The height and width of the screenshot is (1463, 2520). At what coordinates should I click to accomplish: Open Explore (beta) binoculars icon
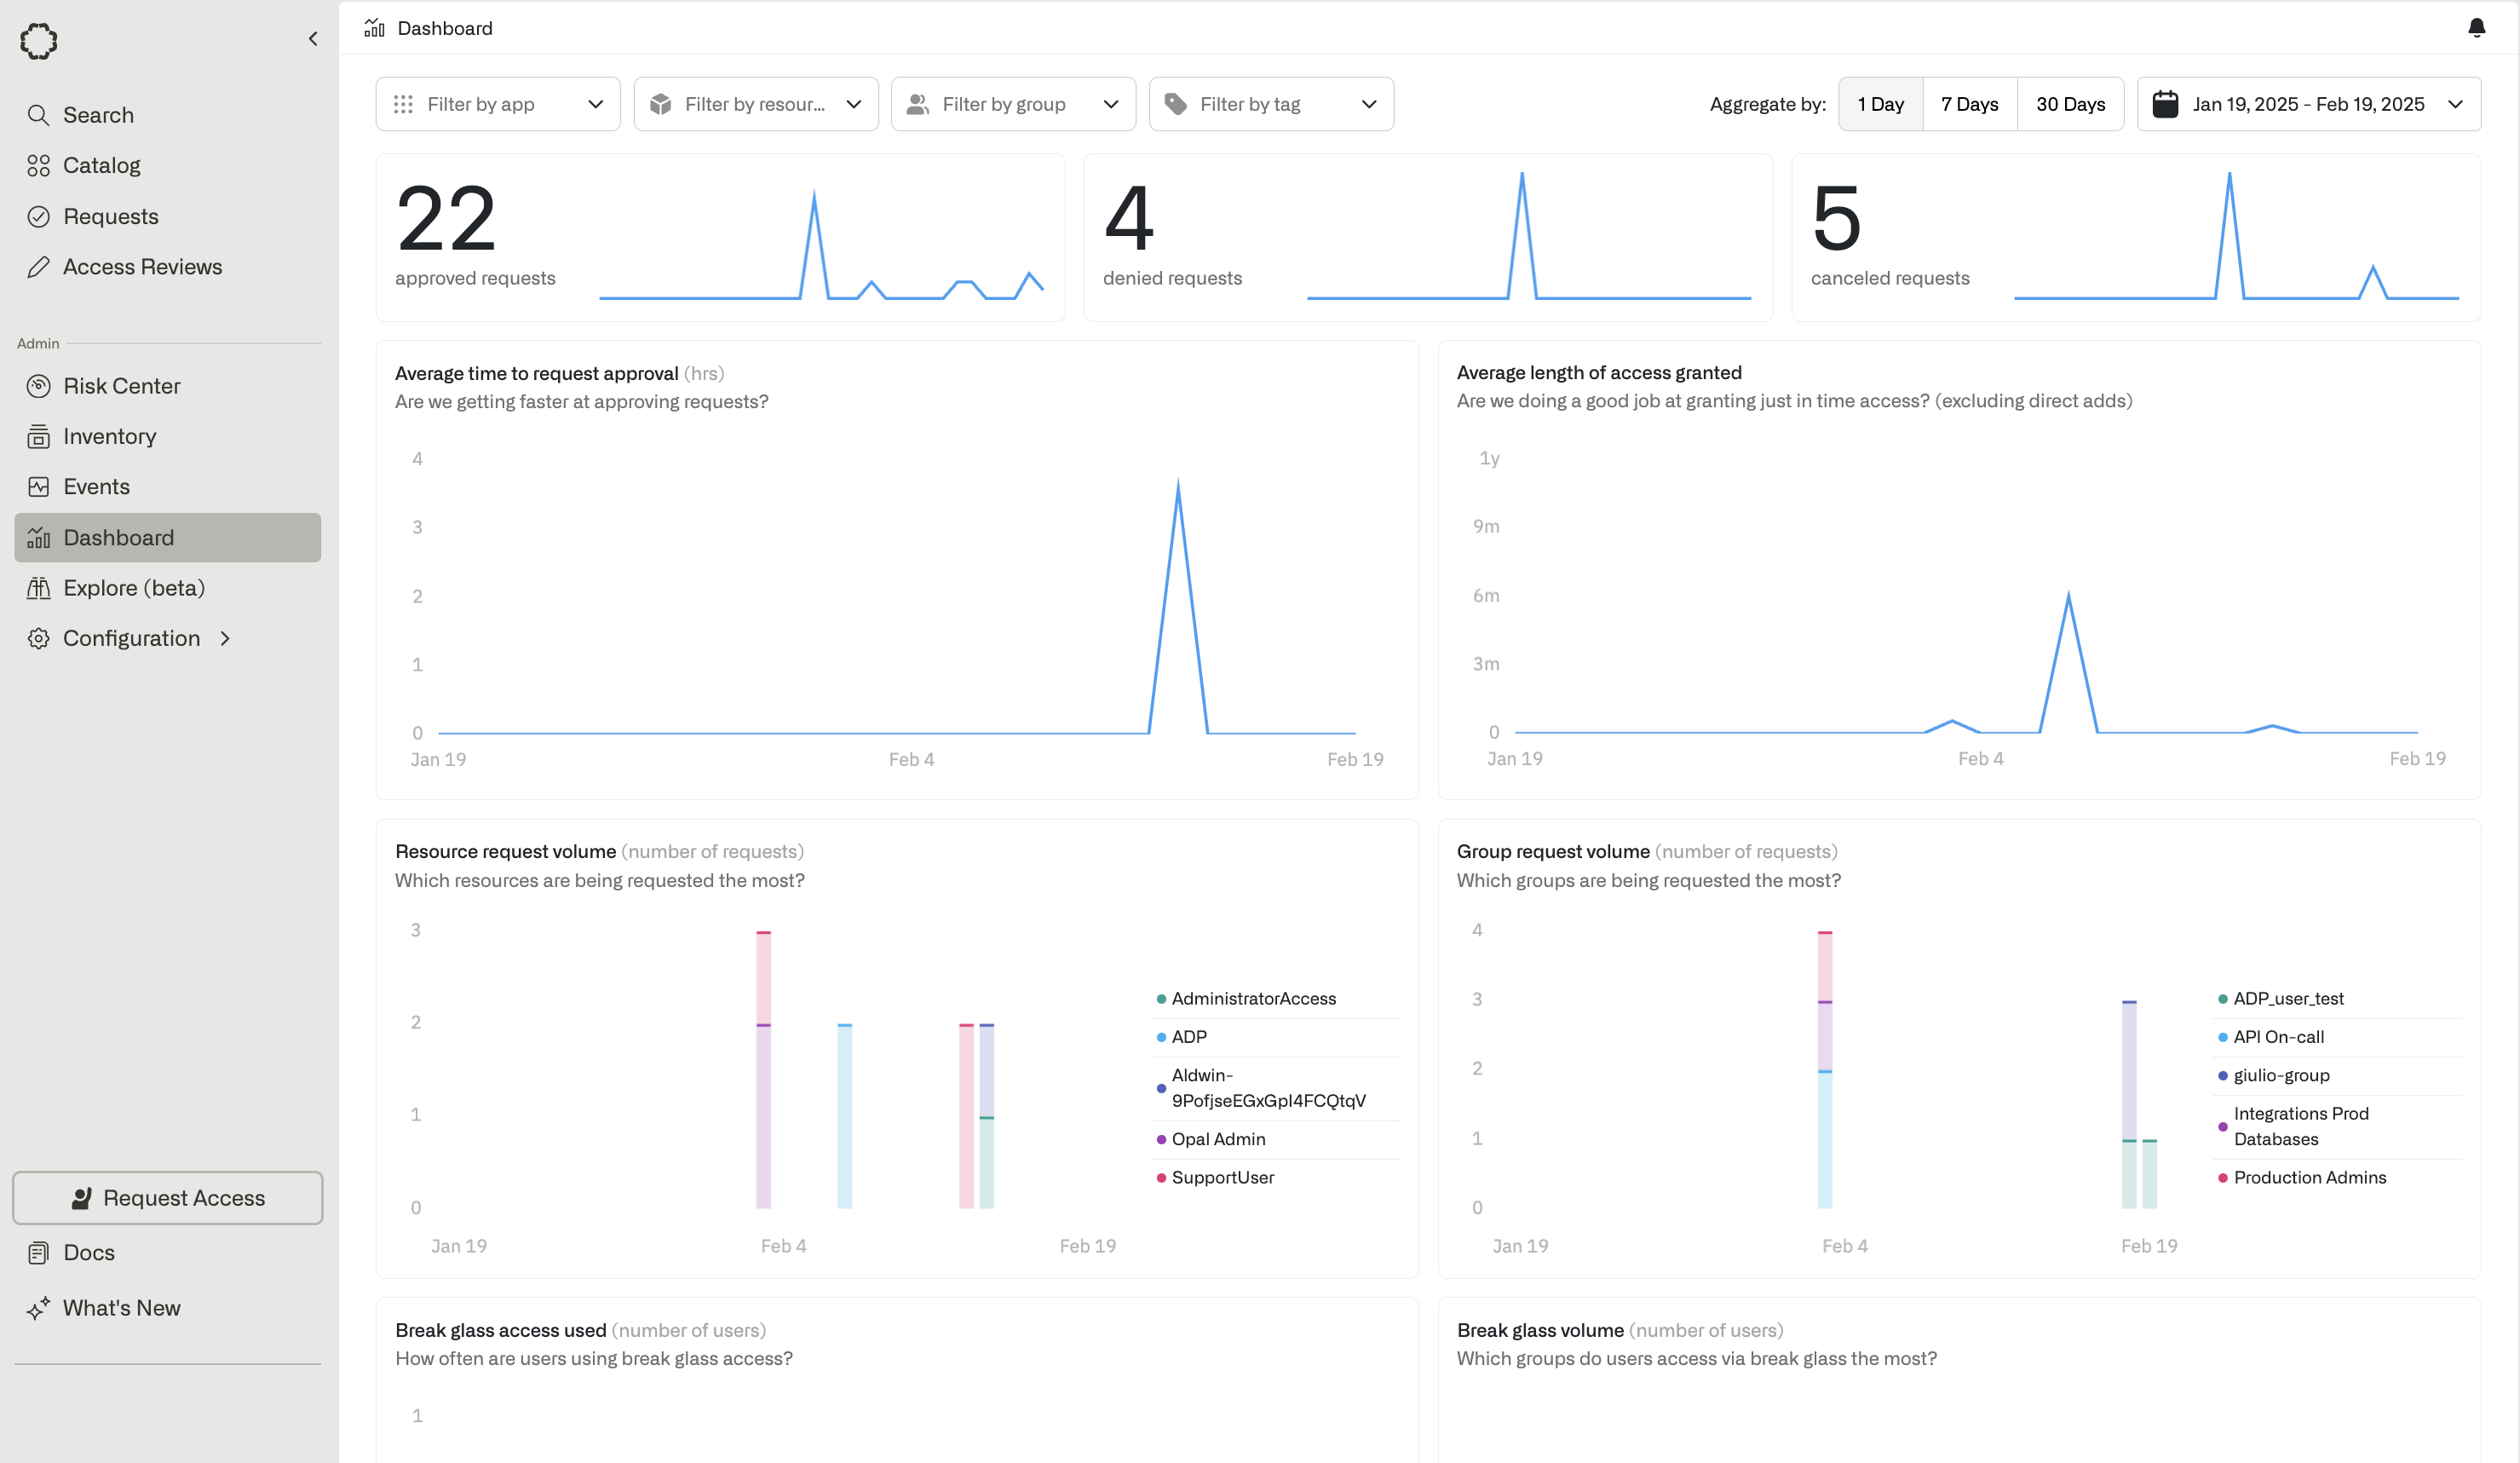coord(38,588)
